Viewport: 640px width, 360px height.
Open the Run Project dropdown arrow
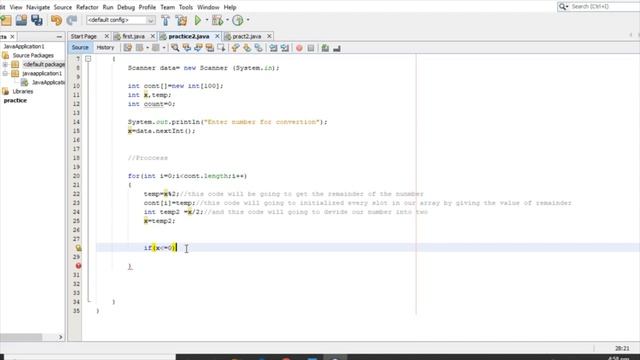click(207, 20)
